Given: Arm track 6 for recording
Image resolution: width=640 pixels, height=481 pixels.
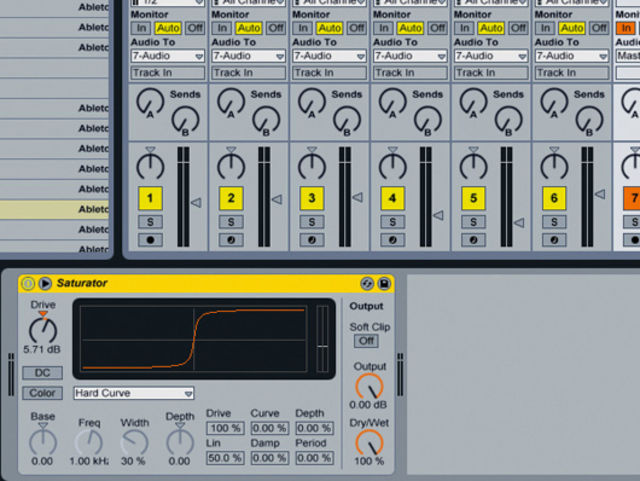Looking at the screenshot, I should (x=554, y=240).
